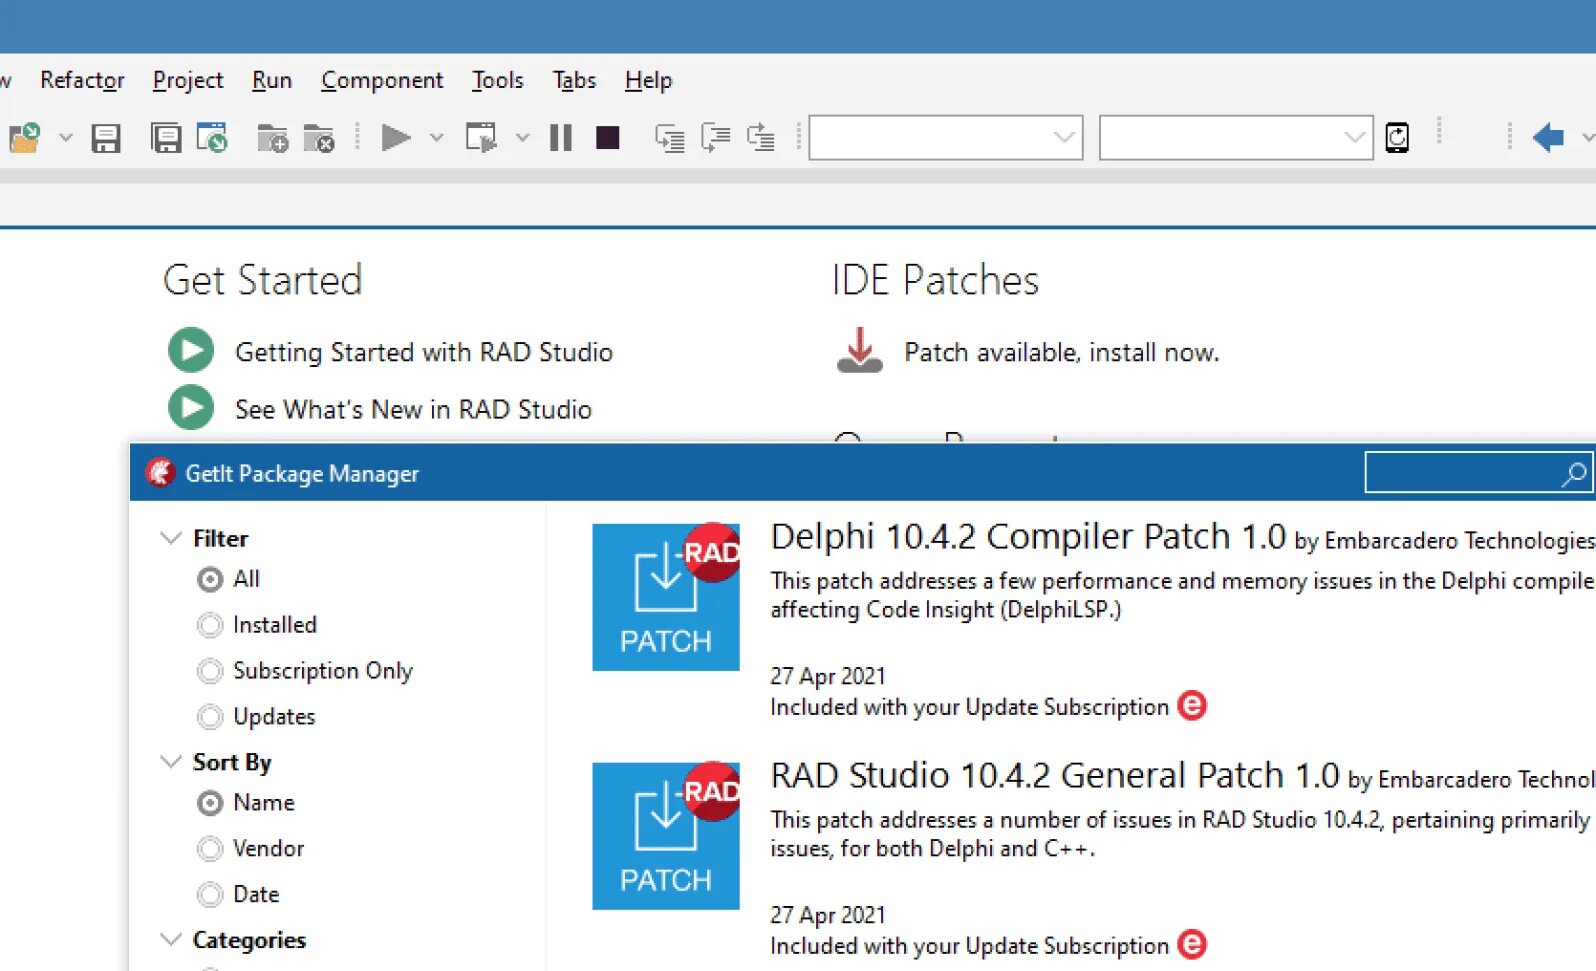This screenshot has height=971, width=1596.
Task: Open project using the folder toolbar icon
Action: point(24,137)
